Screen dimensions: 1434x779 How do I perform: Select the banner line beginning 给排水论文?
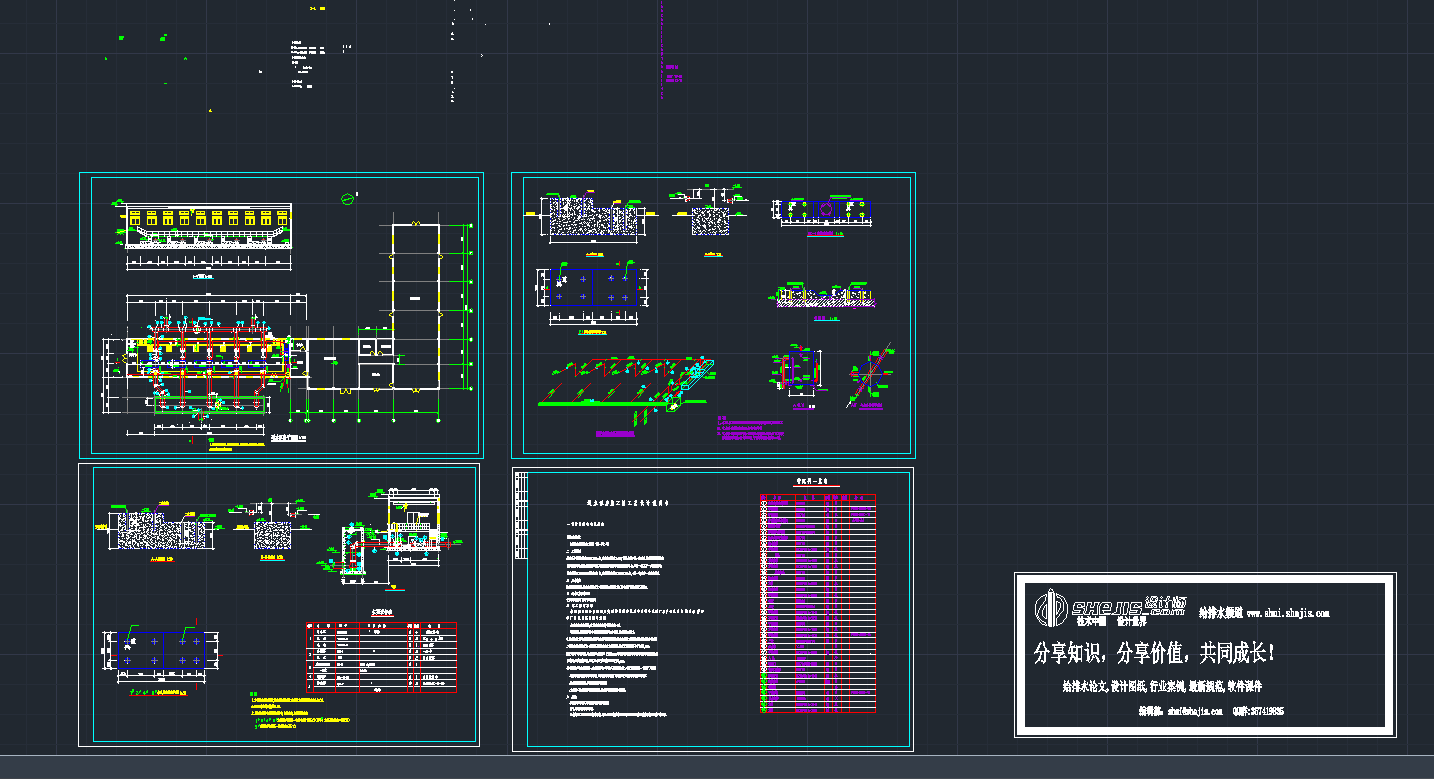tap(1162, 687)
